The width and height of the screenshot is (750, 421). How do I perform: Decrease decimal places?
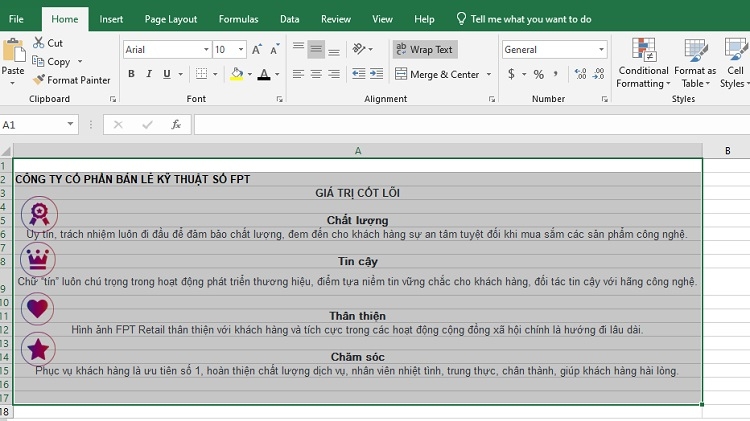pos(598,74)
